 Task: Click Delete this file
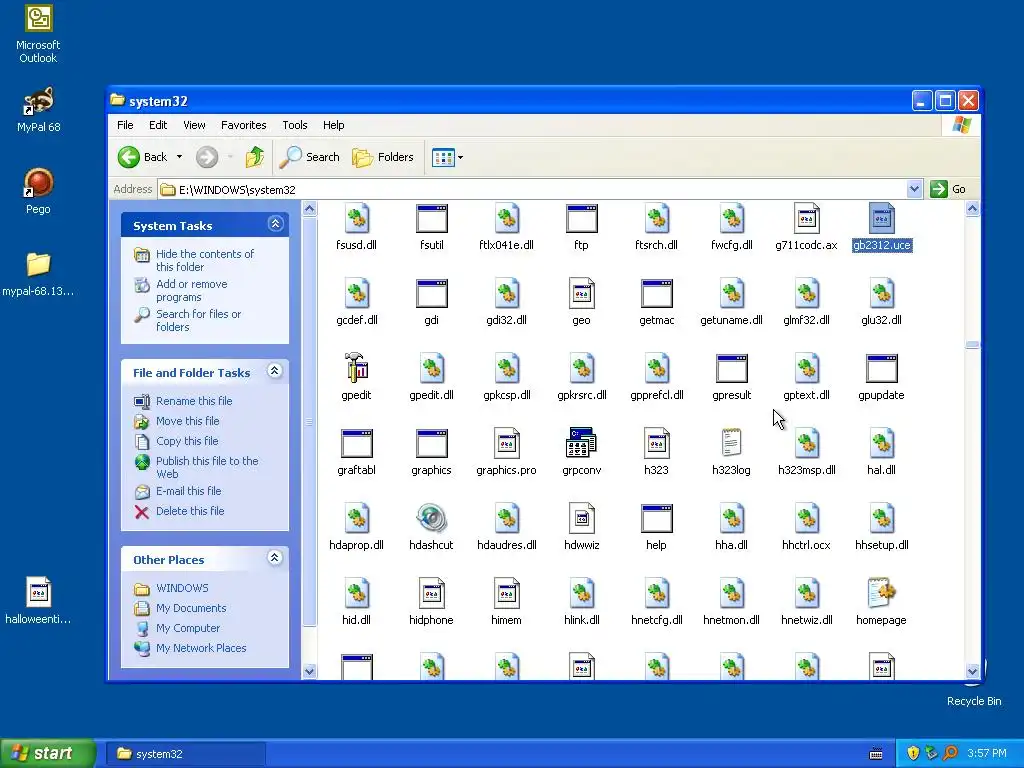(x=189, y=511)
